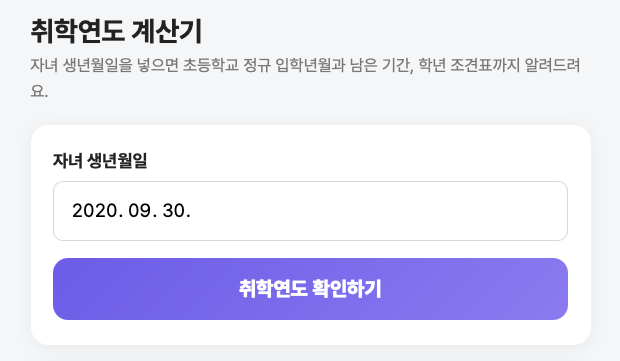
Task: Select the day 30 in the date field
Action: [x=174, y=211]
